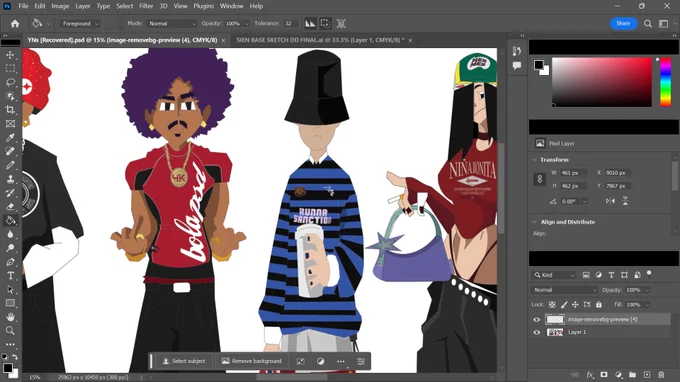This screenshot has height=382, width=680.
Task: Switch to the YNs [Recovered].psd tab
Action: coord(122,40)
